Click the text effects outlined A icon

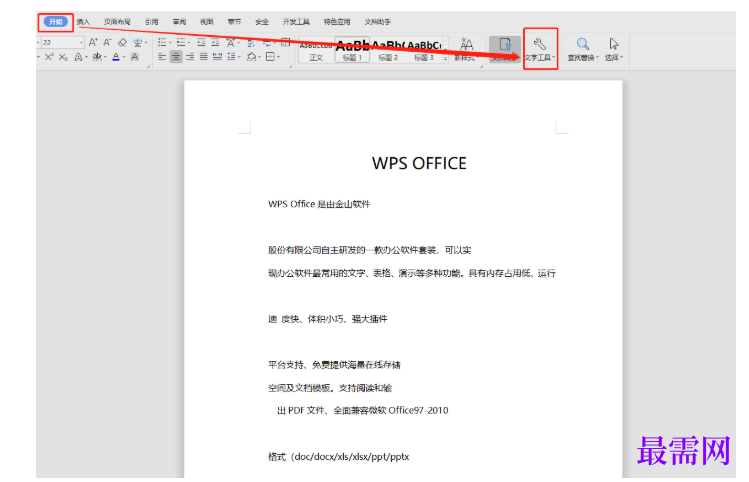click(x=78, y=57)
